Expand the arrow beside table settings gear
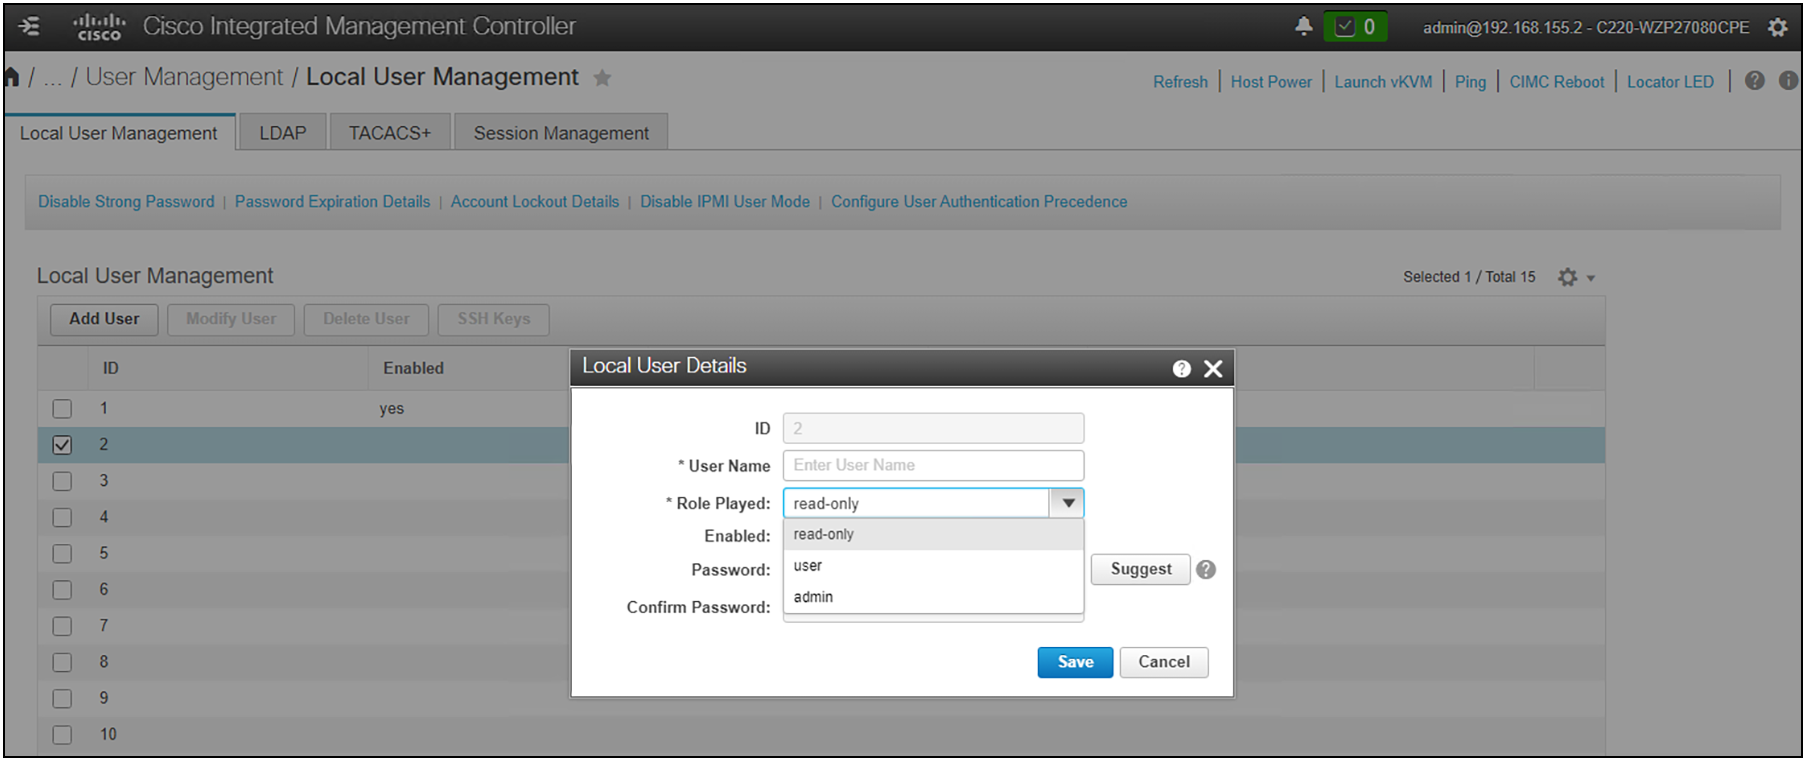The height and width of the screenshot is (761, 1806). point(1591,278)
